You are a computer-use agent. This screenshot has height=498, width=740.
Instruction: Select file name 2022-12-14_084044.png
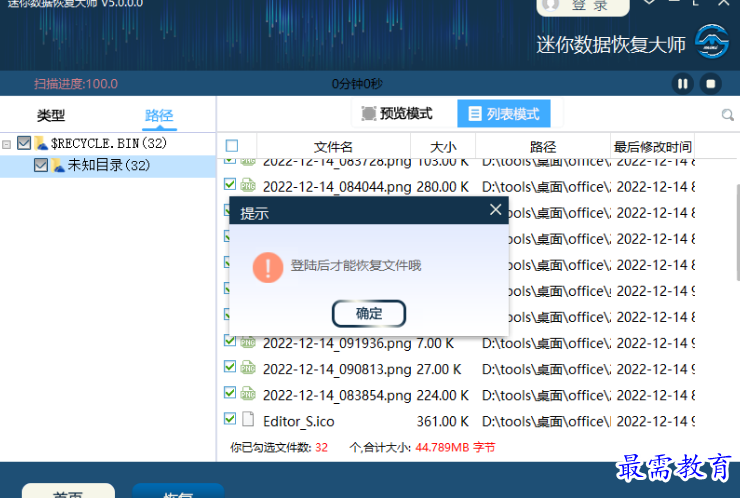337,187
